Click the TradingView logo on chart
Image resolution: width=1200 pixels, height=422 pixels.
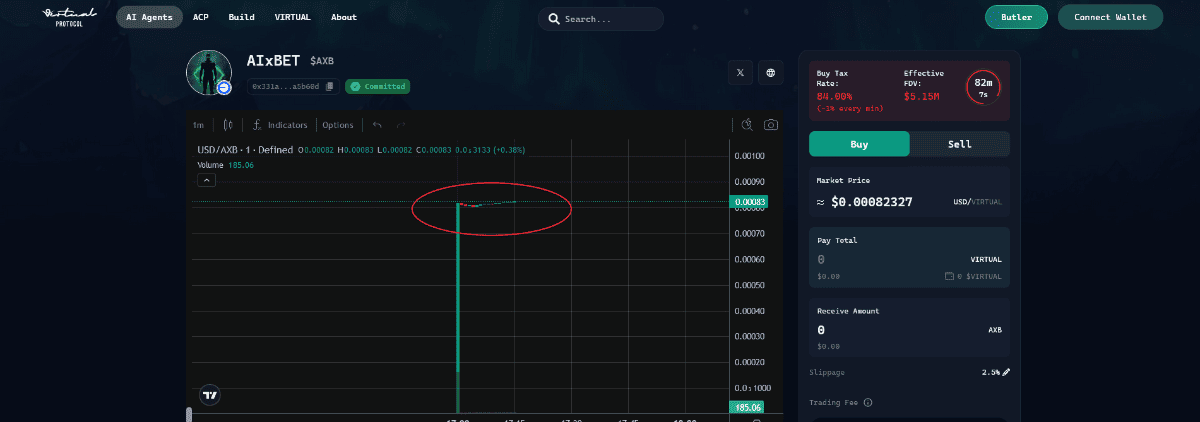[x=210, y=395]
